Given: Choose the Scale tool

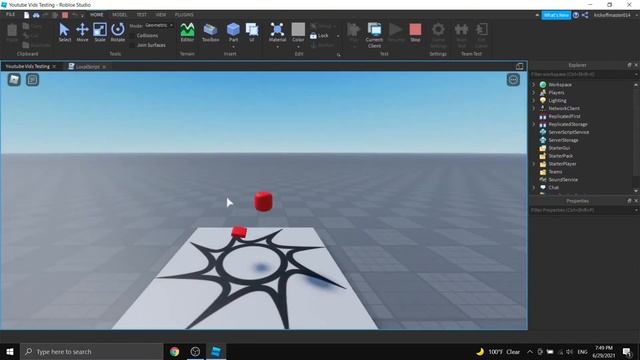Looking at the screenshot, I should (100, 32).
